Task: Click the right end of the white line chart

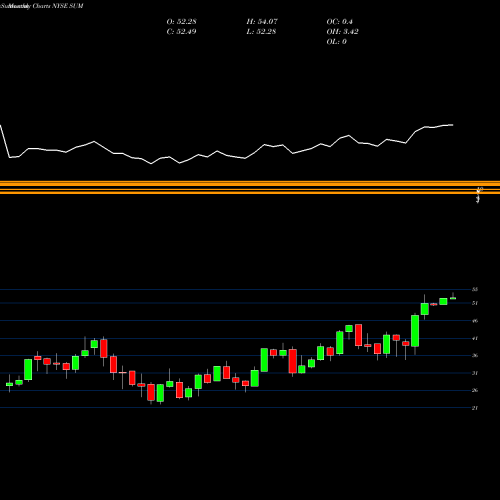Action: coord(453,125)
